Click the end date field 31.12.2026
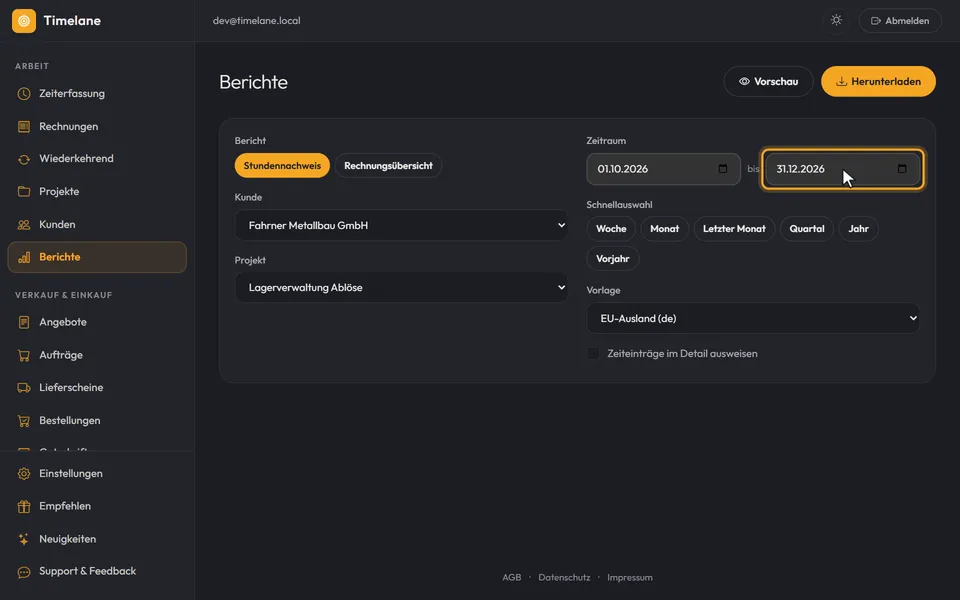Image resolution: width=960 pixels, height=600 pixels. click(x=842, y=169)
